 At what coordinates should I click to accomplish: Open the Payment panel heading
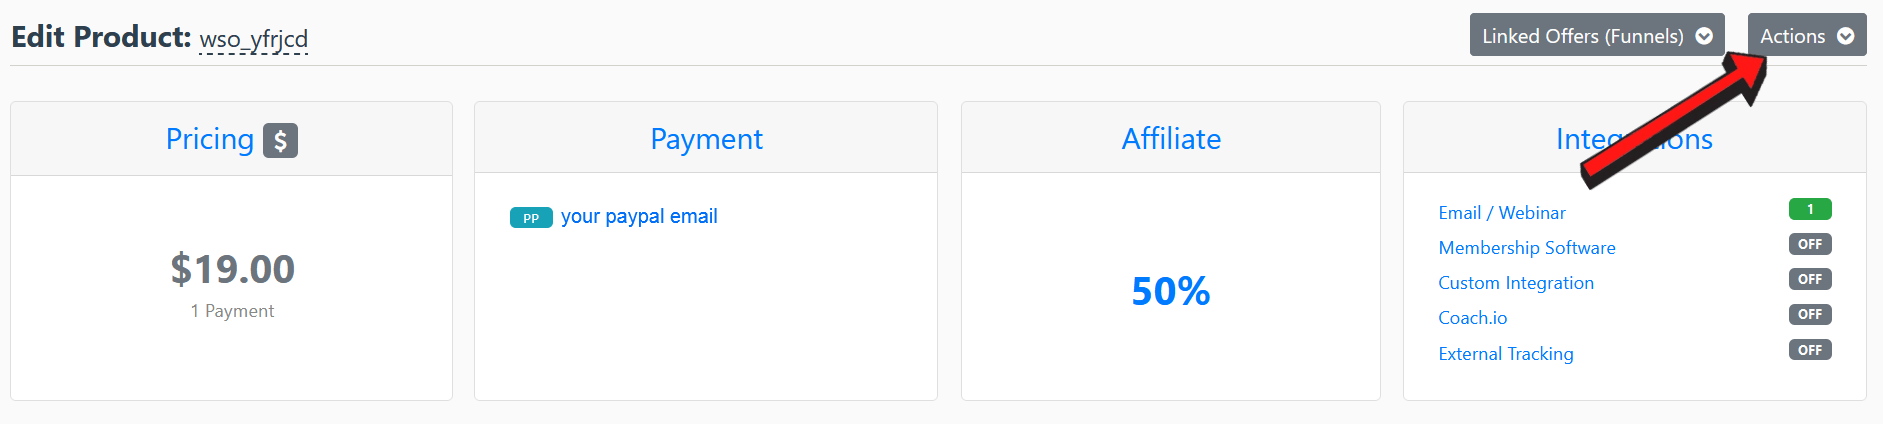coord(706,139)
